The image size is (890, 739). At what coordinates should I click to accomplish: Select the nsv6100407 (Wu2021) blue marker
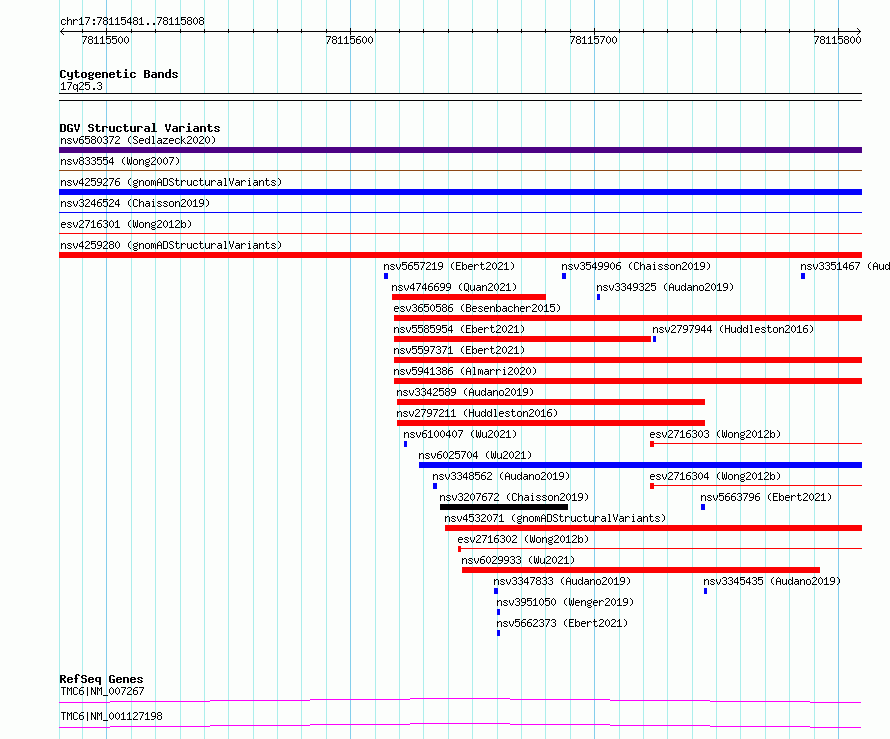tap(405, 444)
